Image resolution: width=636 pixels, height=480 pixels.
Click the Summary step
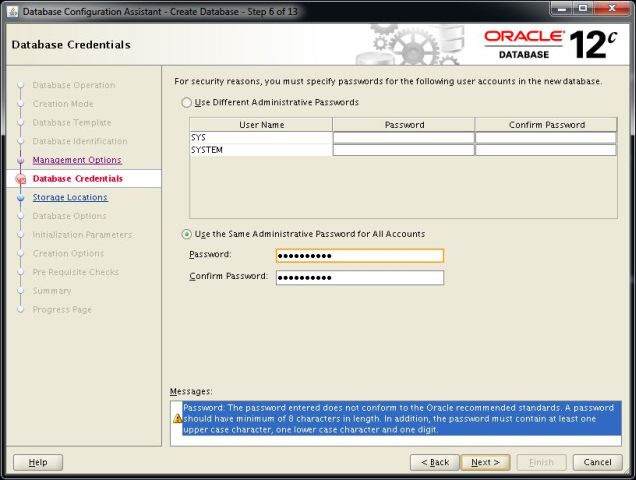[x=52, y=291]
